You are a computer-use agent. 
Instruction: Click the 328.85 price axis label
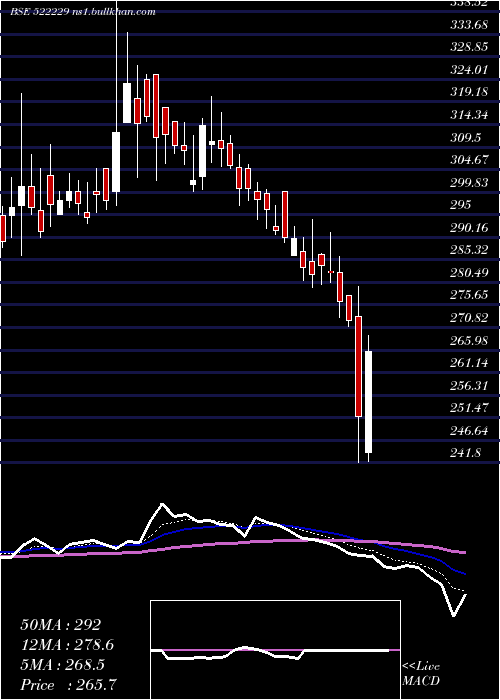click(468, 47)
